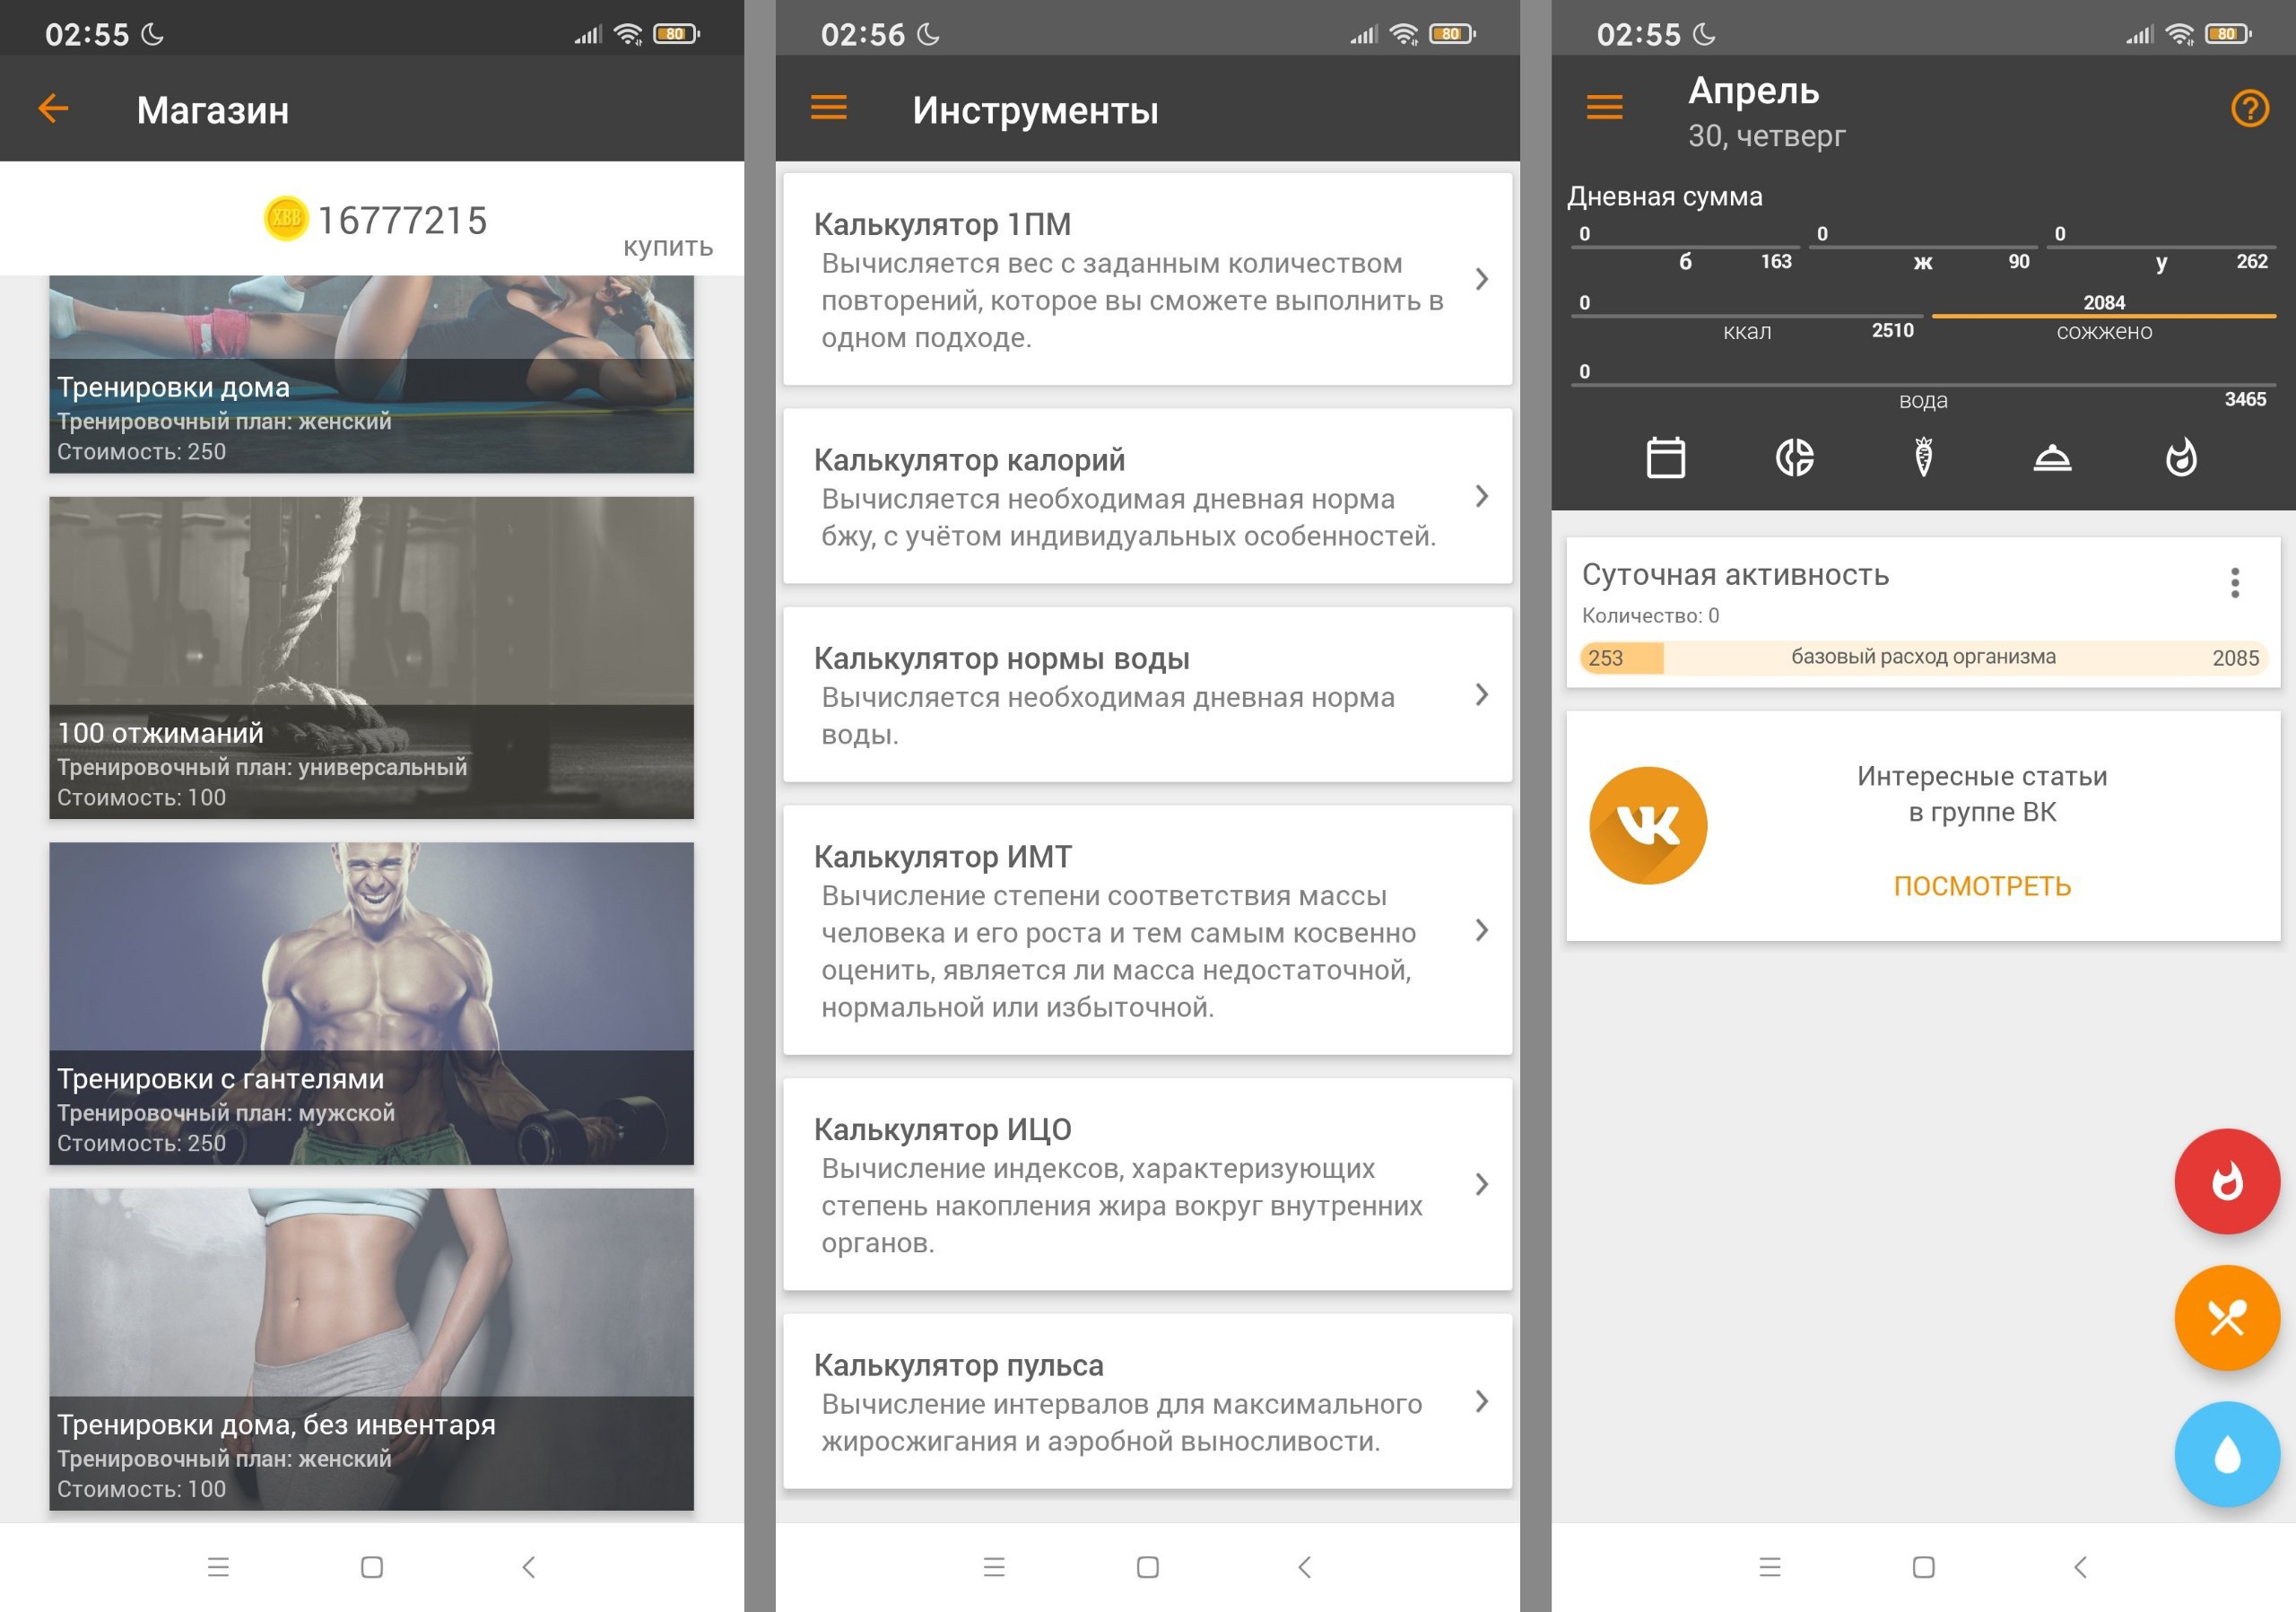Screen dimensions: 2296x1612
Task: Tap the купить button
Action: tap(667, 246)
